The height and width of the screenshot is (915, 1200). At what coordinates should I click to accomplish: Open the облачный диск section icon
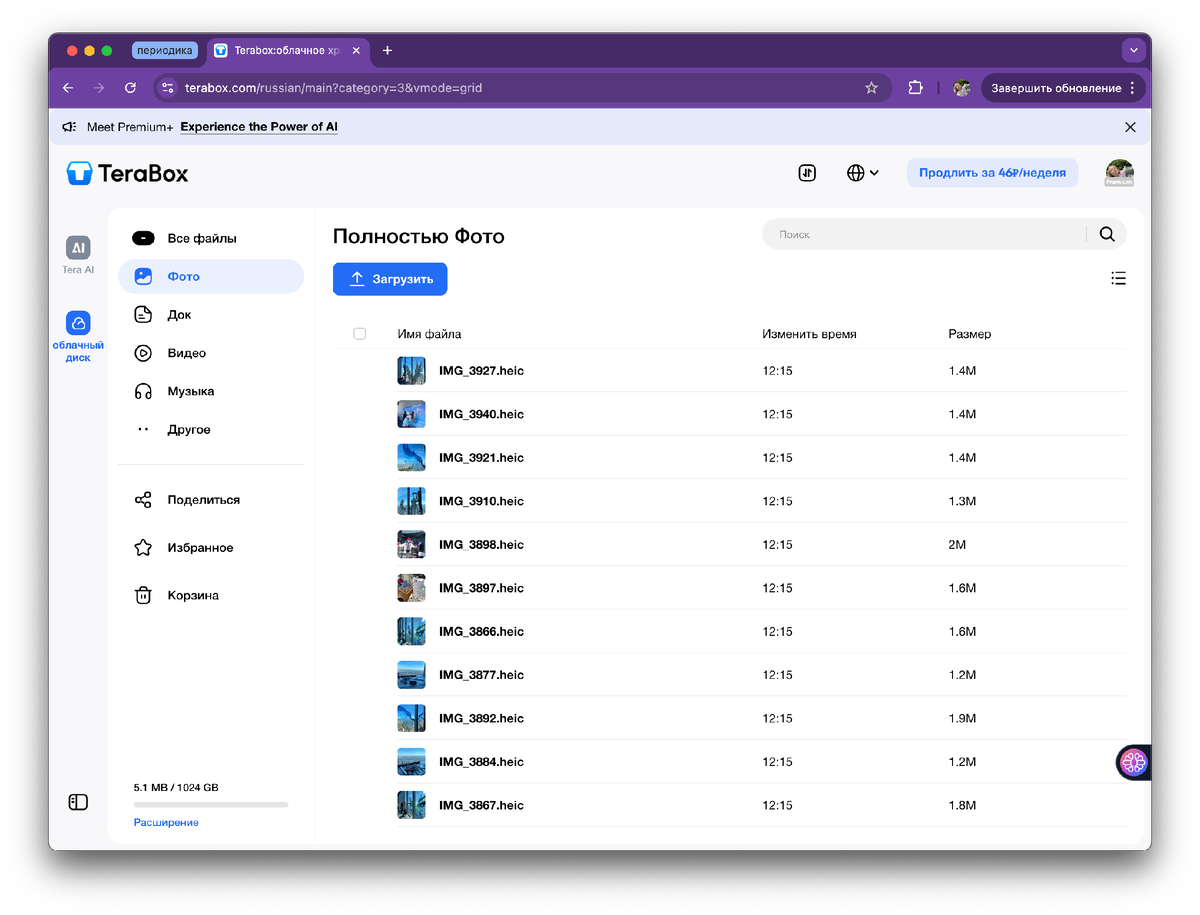coord(78,323)
